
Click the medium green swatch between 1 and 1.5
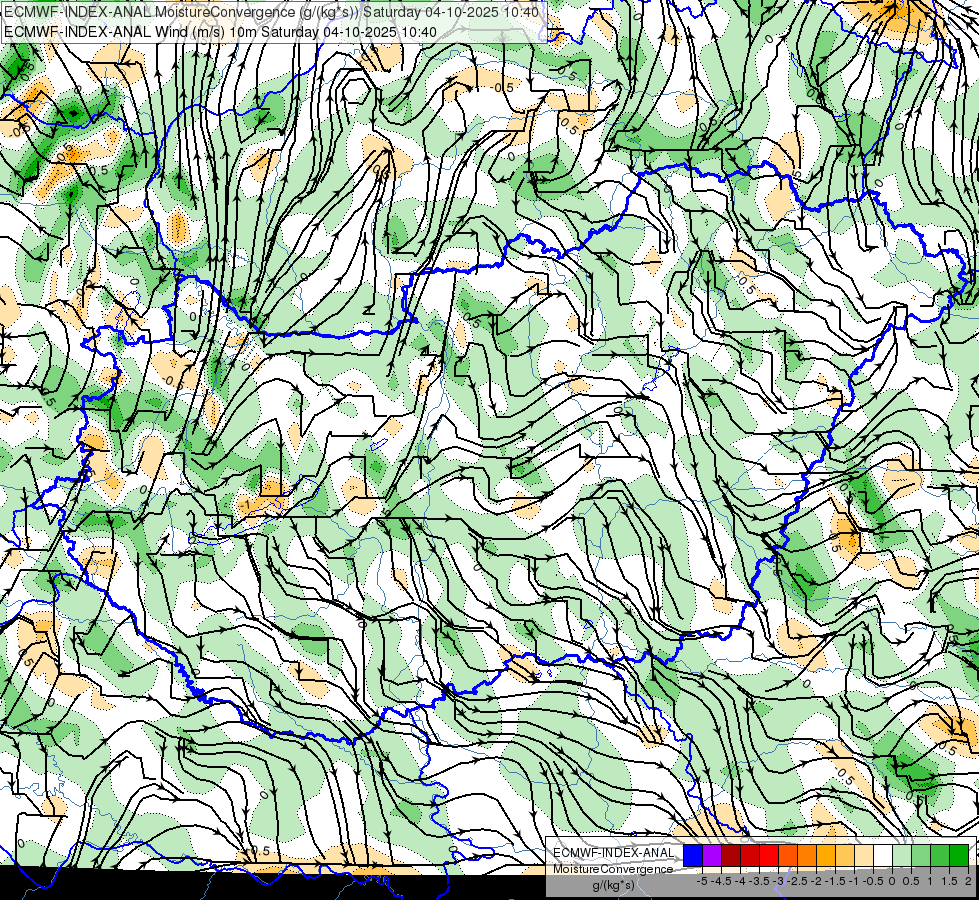pyautogui.click(x=940, y=856)
